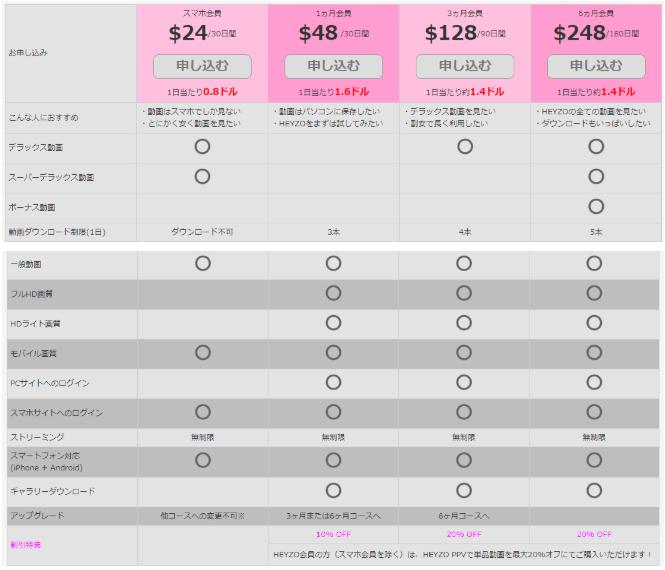Click モバイル画質 circle in スマホ会員 column
Image resolution: width=665 pixels, height=570 pixels.
click(x=202, y=352)
